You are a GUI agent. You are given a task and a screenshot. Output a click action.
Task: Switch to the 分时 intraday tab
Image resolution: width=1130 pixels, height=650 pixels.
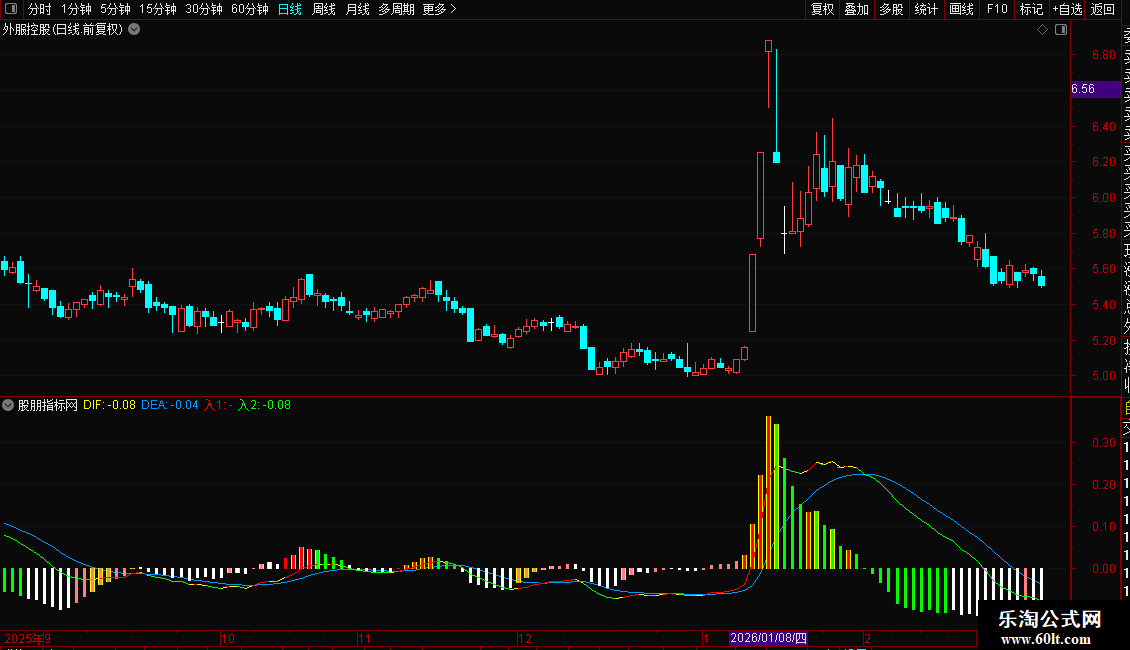[x=40, y=9]
